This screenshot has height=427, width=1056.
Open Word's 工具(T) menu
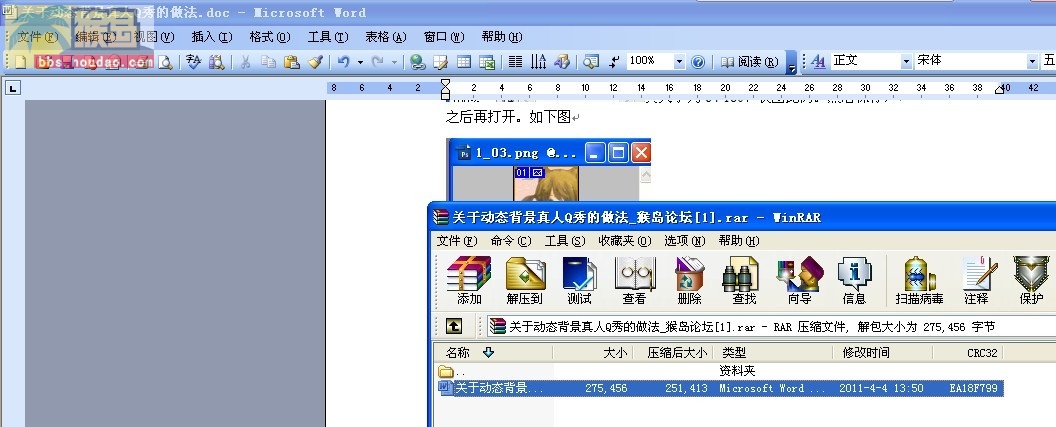pyautogui.click(x=328, y=36)
